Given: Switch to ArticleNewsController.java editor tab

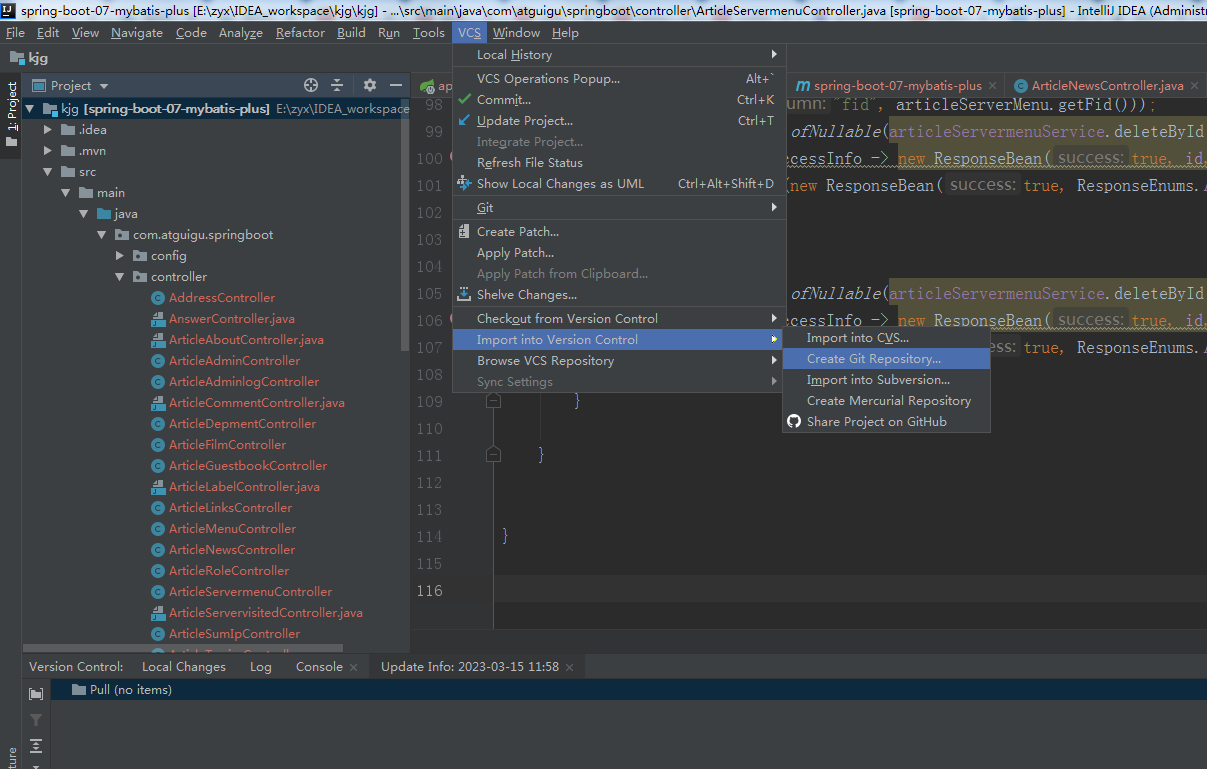Looking at the screenshot, I should coord(1106,86).
